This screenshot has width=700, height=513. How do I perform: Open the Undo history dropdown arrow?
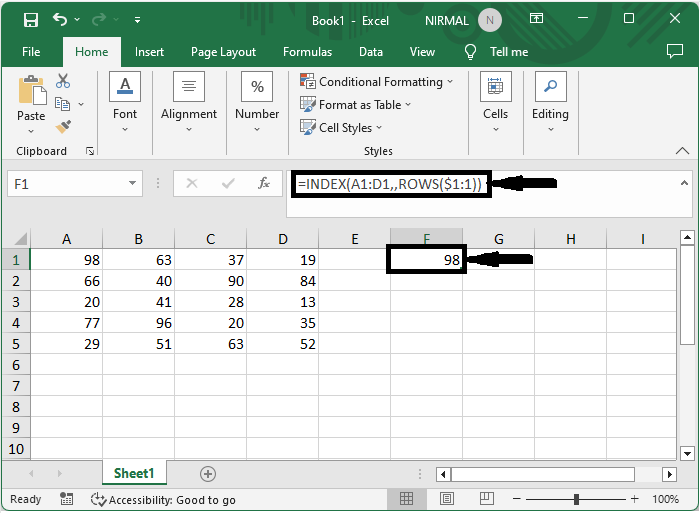tap(77, 20)
